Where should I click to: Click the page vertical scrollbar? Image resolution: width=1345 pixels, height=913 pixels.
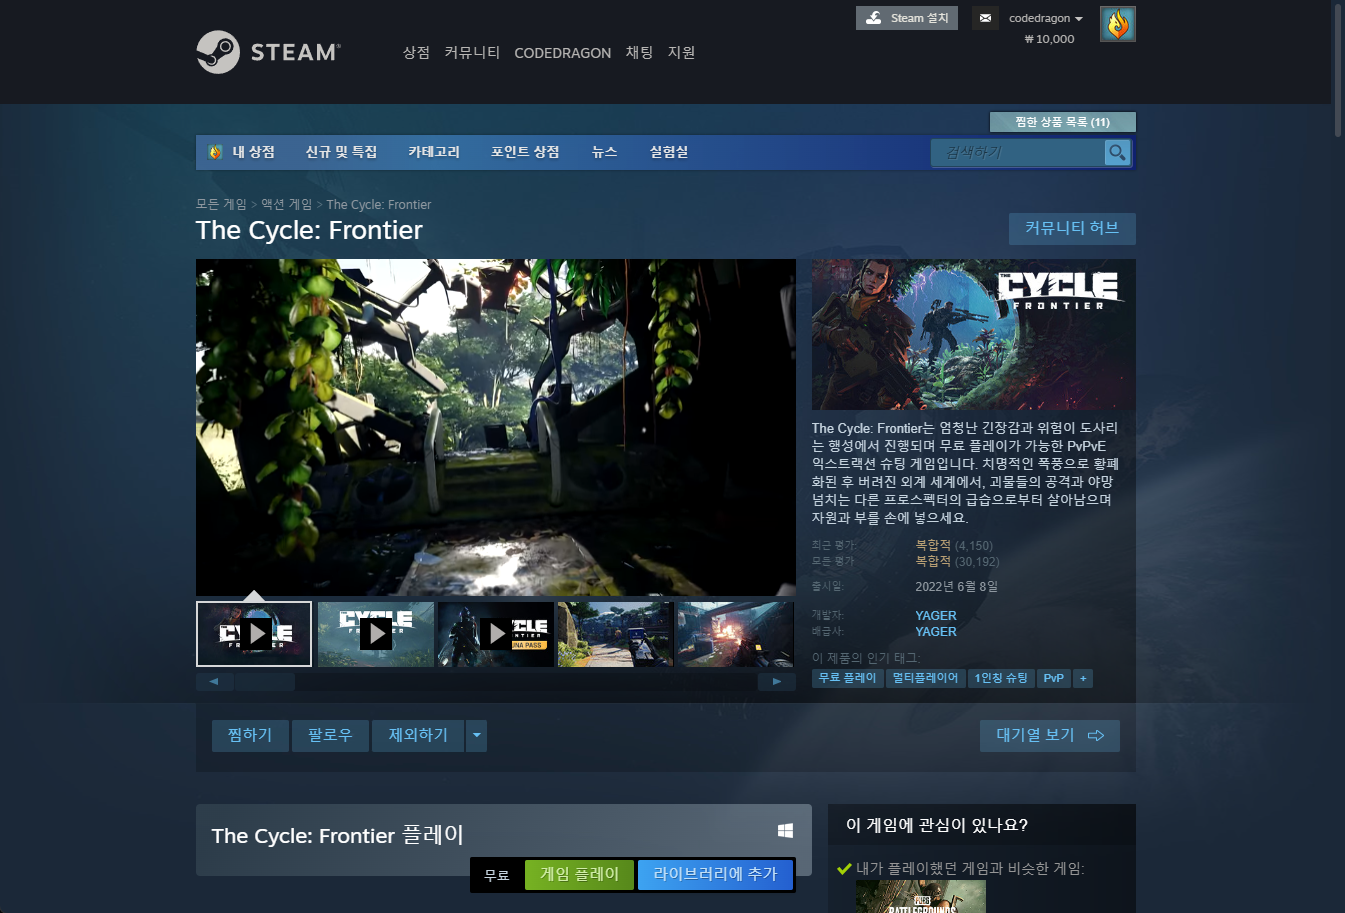click(1339, 70)
